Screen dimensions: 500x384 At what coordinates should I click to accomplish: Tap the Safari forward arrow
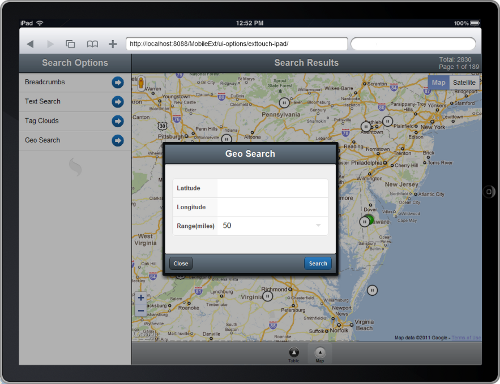(50, 44)
